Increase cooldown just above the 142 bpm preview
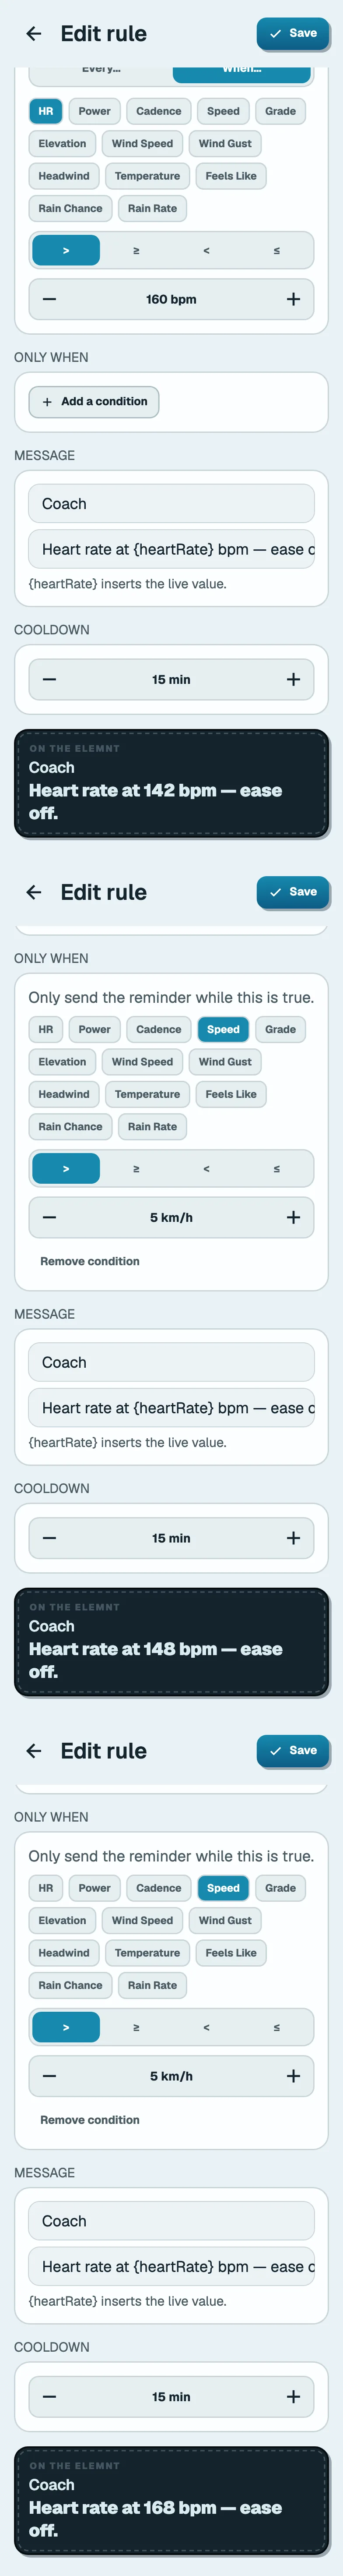The height and width of the screenshot is (2576, 343). [293, 679]
